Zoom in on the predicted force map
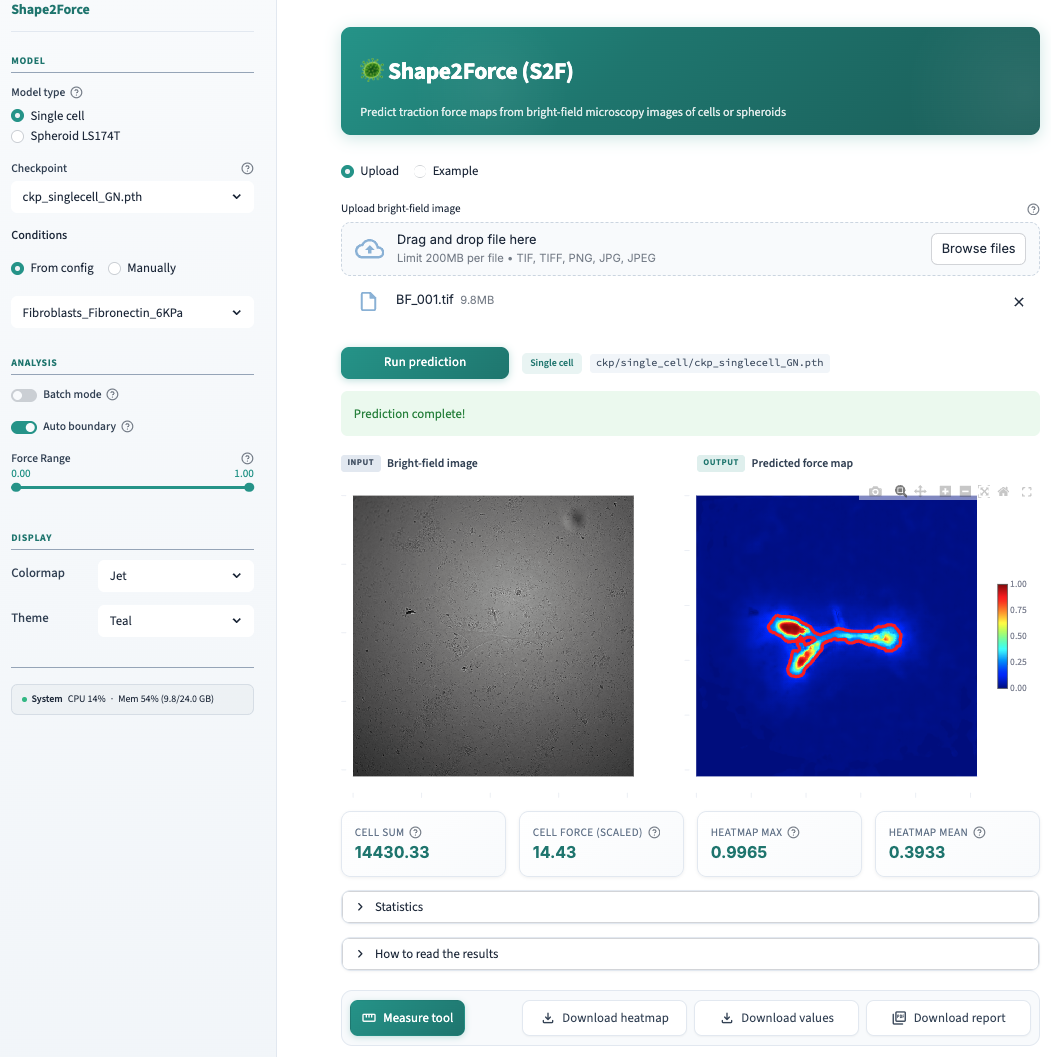The width and height of the screenshot is (1051, 1057). click(x=944, y=491)
